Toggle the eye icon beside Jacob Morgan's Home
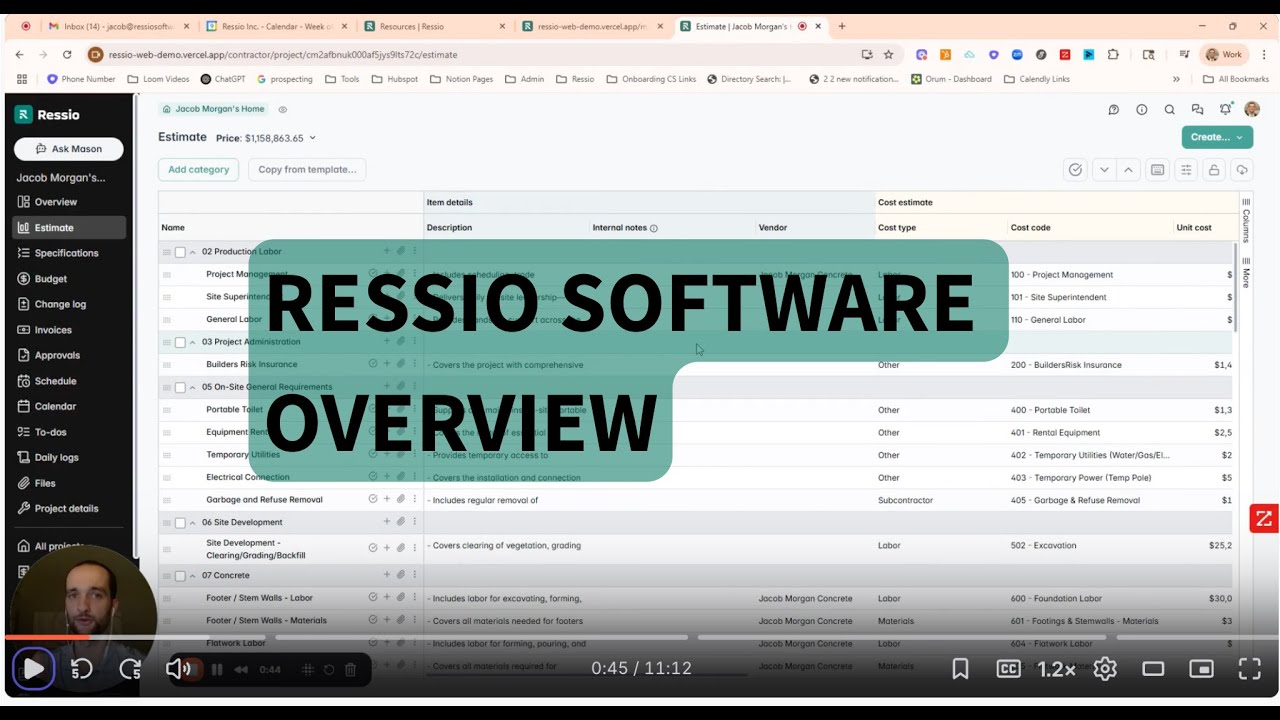 click(282, 109)
